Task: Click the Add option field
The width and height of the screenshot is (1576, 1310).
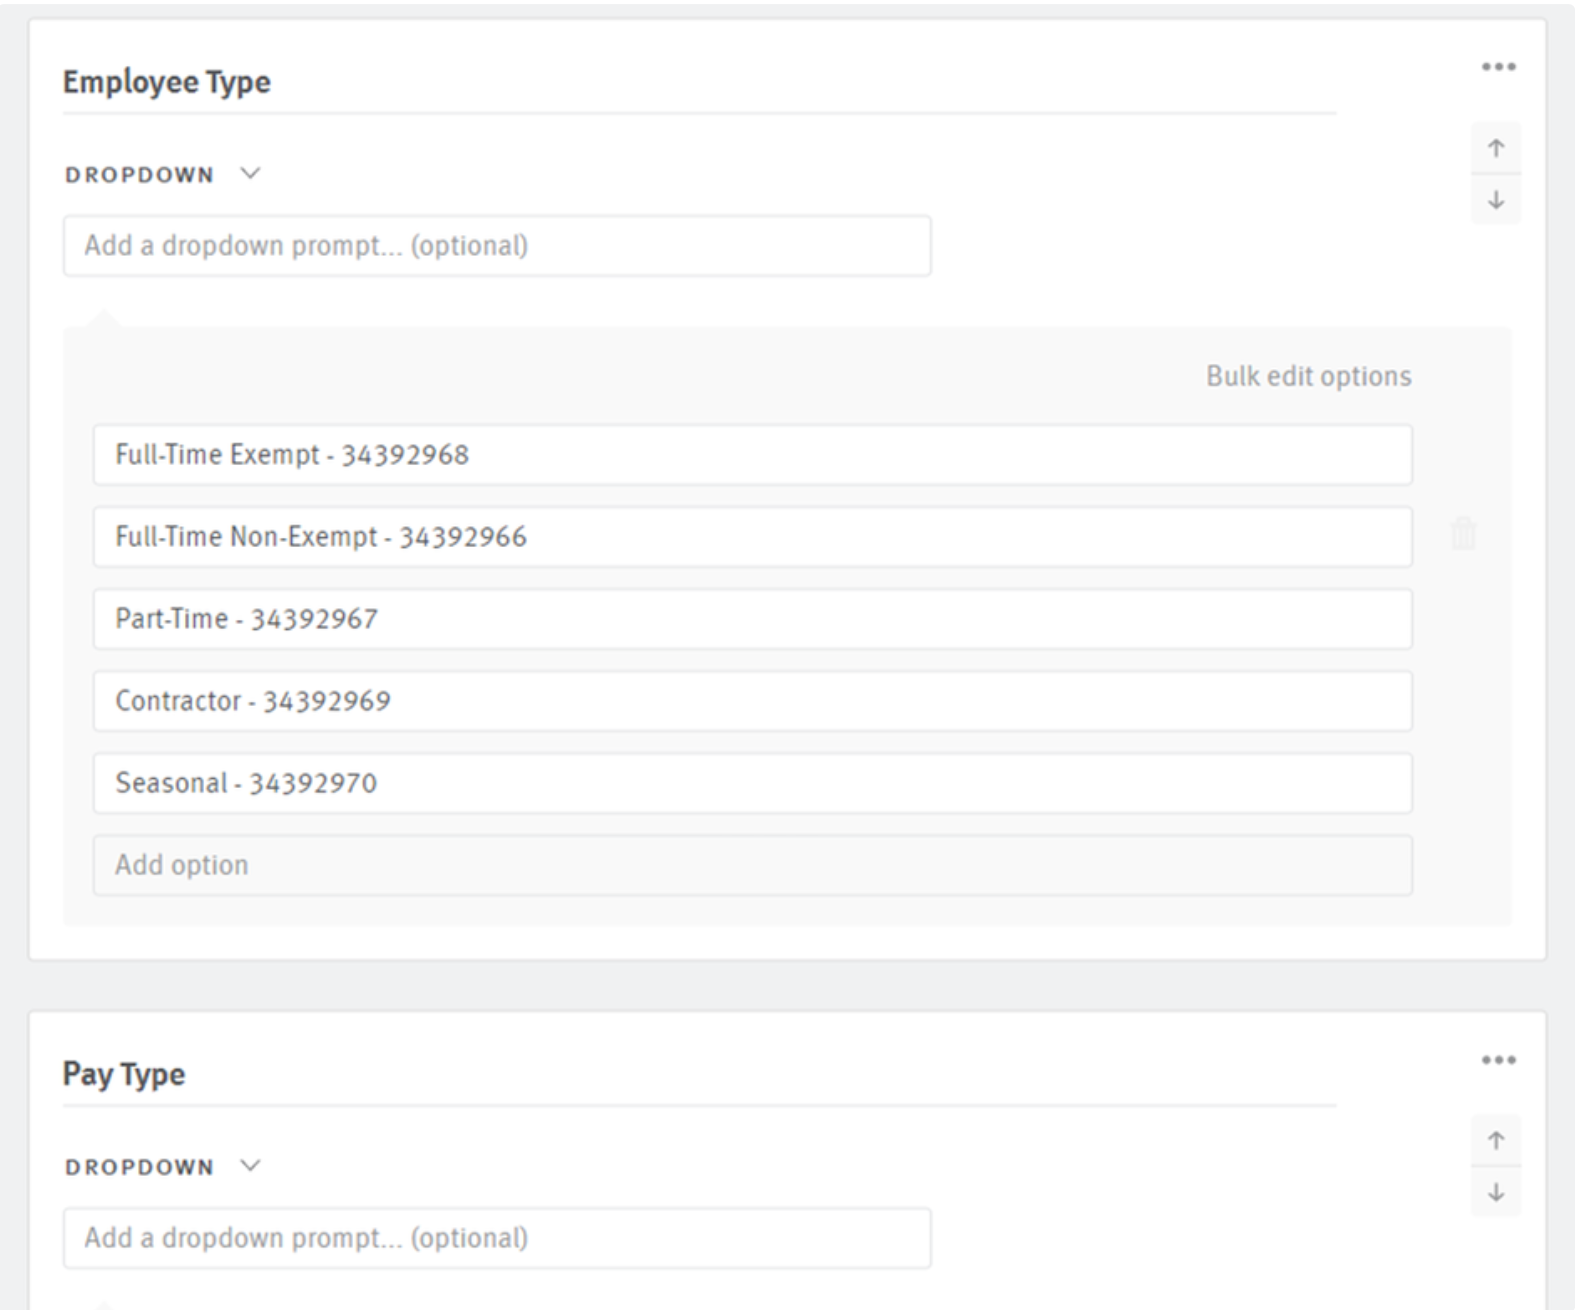Action: [x=752, y=865]
